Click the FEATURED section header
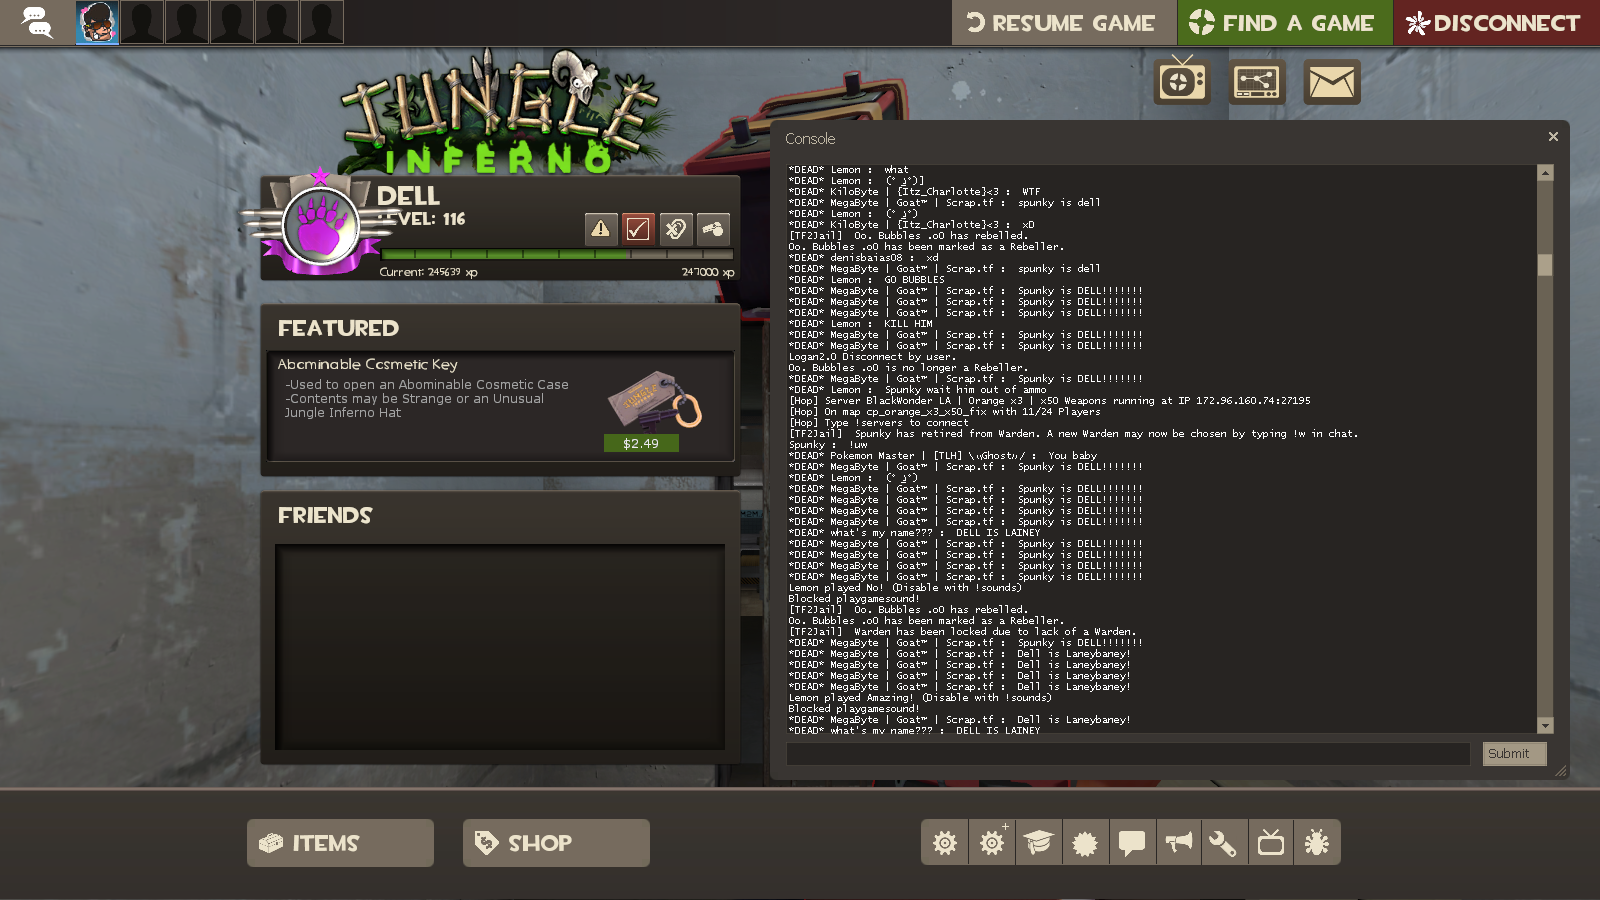 click(338, 328)
